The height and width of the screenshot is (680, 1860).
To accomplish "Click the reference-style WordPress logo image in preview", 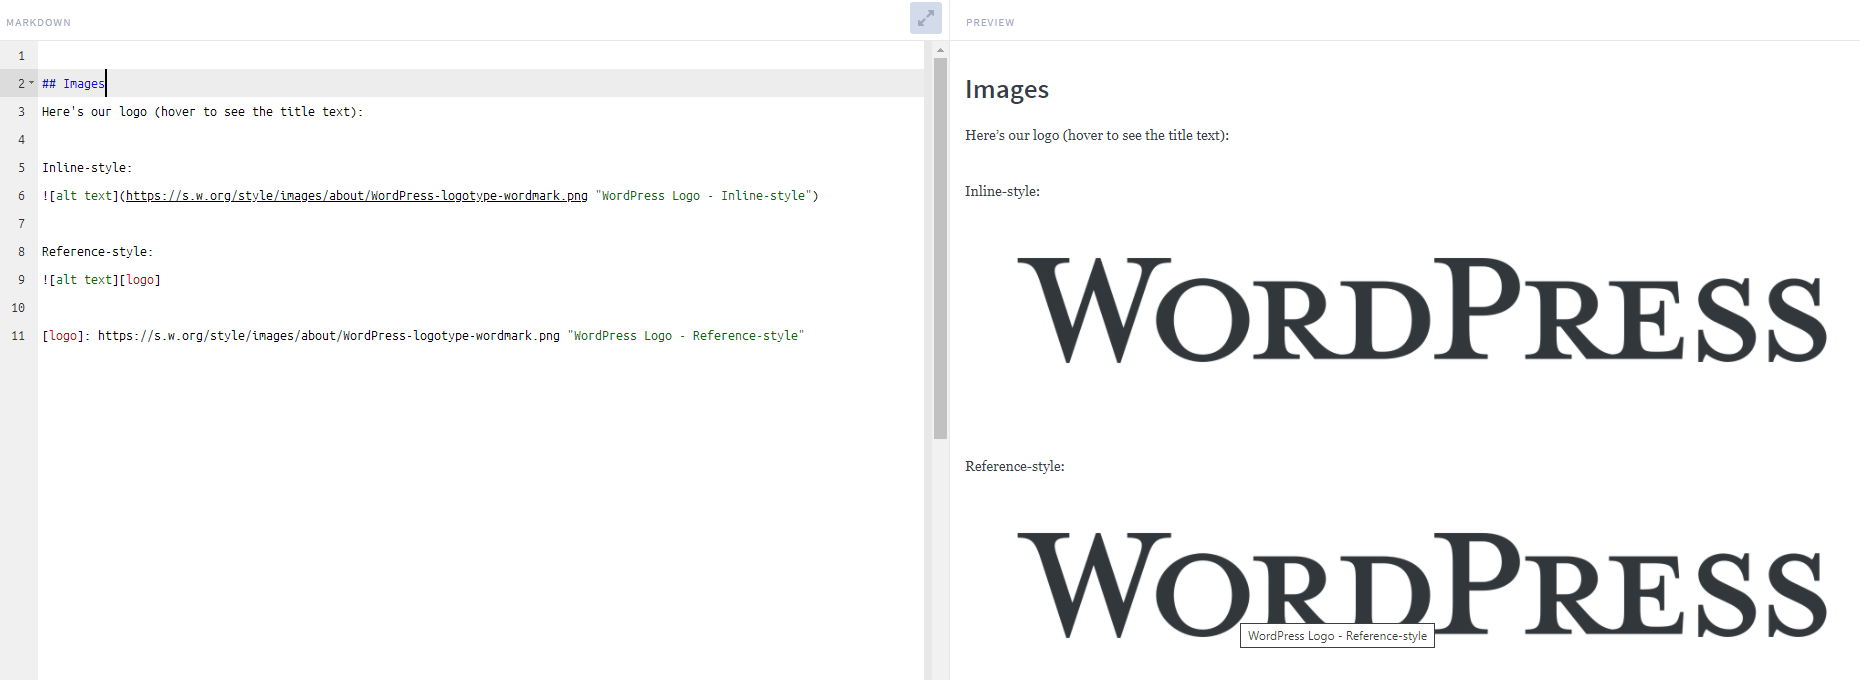I will click(1422, 585).
